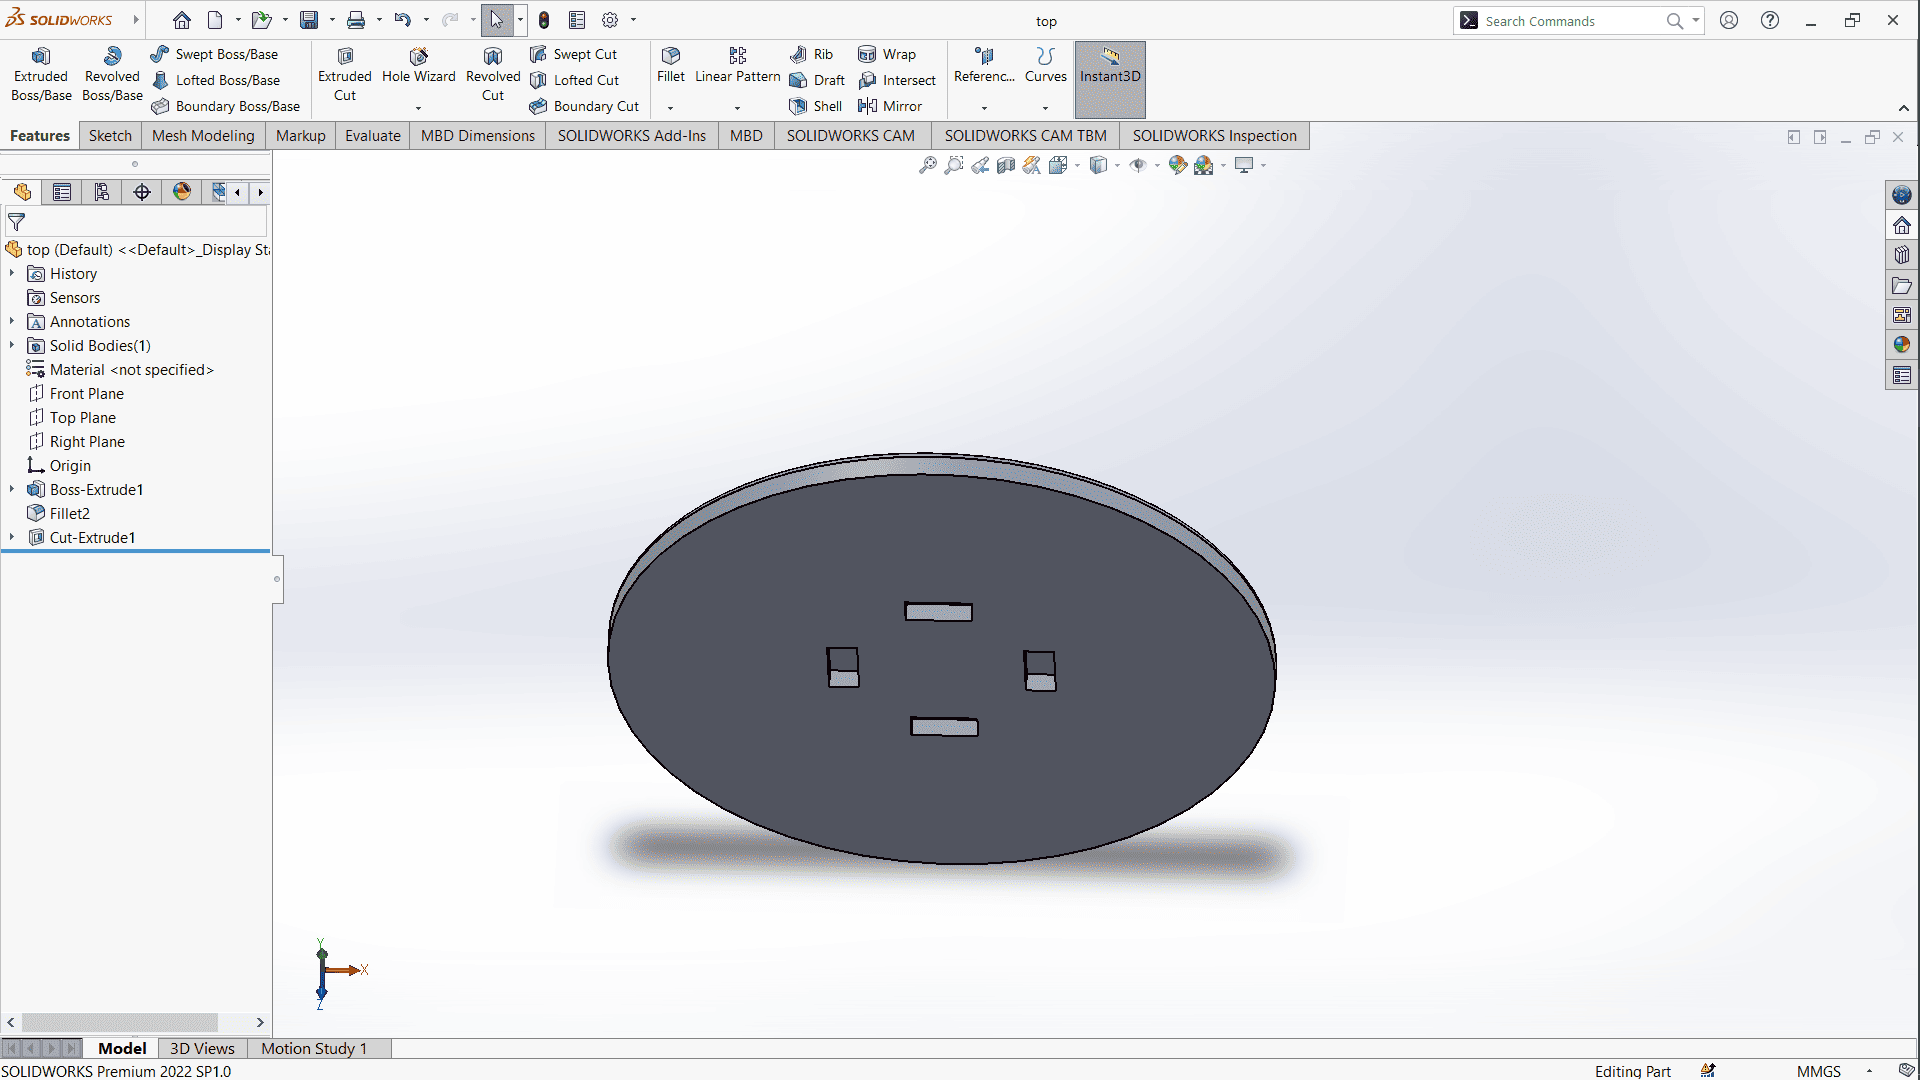
Task: Toggle the Select arrow tool
Action: point(497,20)
